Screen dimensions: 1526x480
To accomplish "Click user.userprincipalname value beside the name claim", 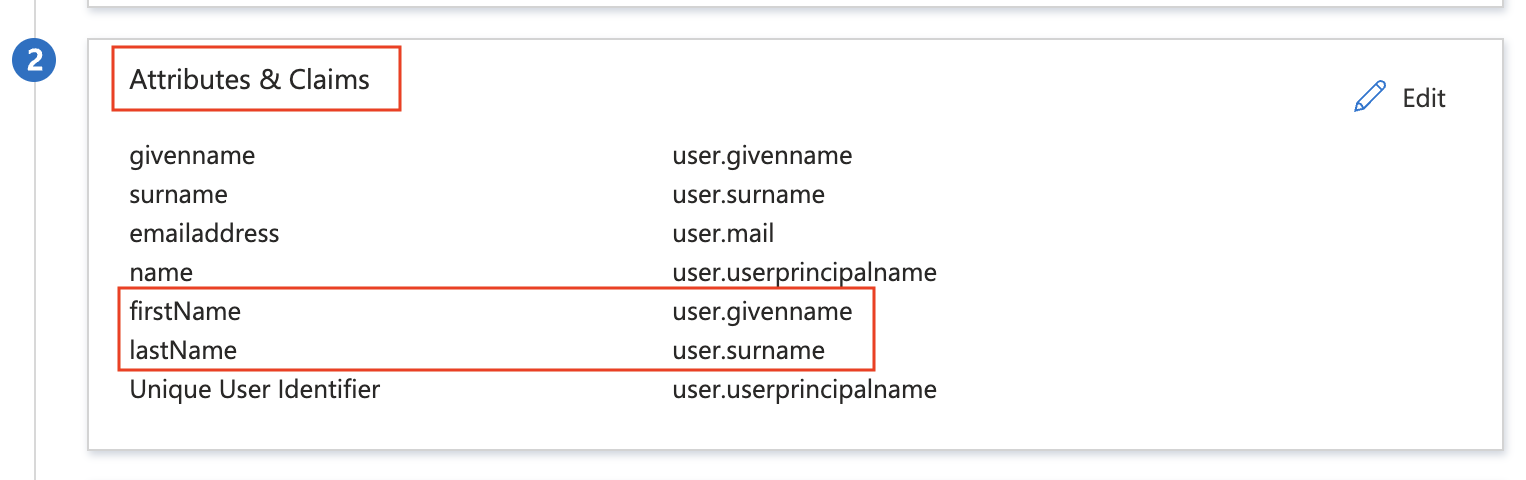I will pyautogui.click(x=804, y=272).
